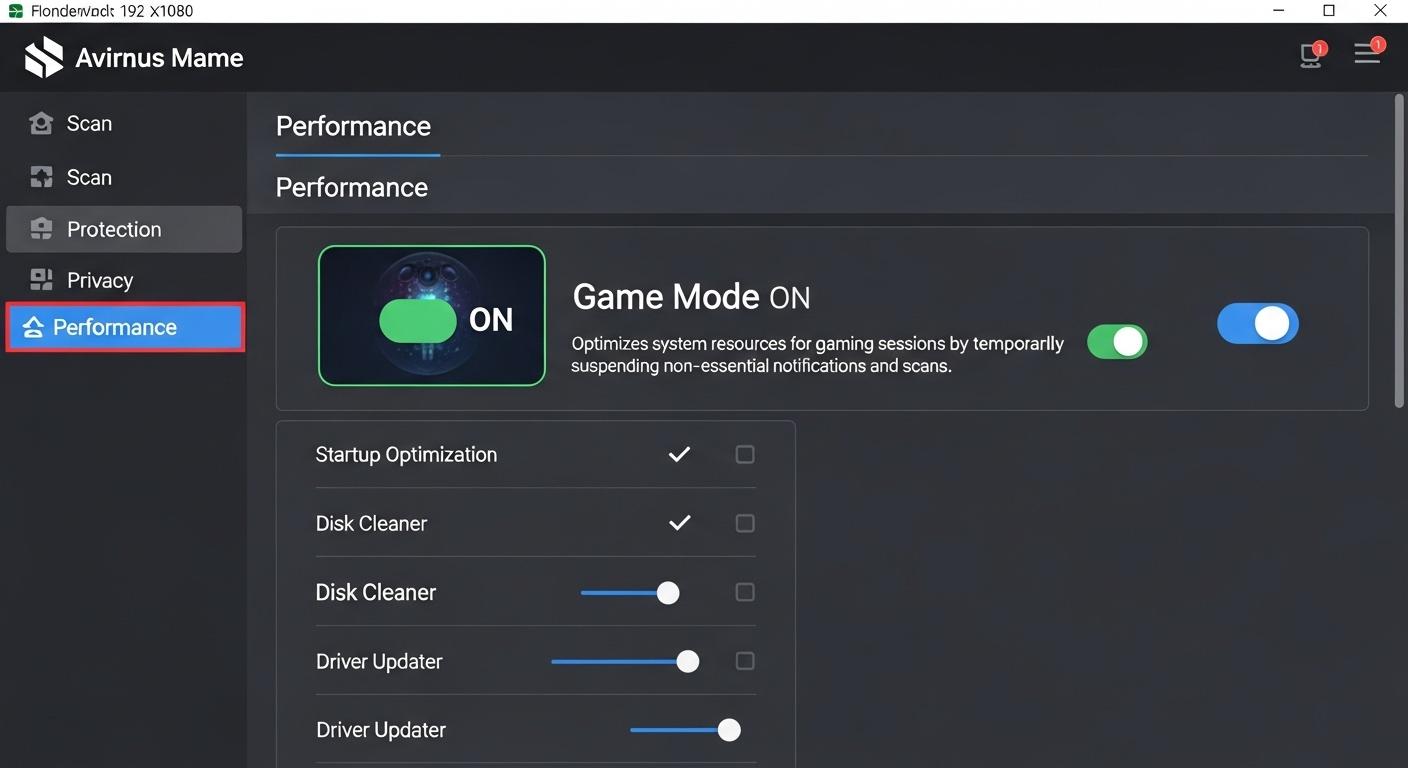Image resolution: width=1408 pixels, height=768 pixels.
Task: Select the Performance tab at the top
Action: point(353,127)
